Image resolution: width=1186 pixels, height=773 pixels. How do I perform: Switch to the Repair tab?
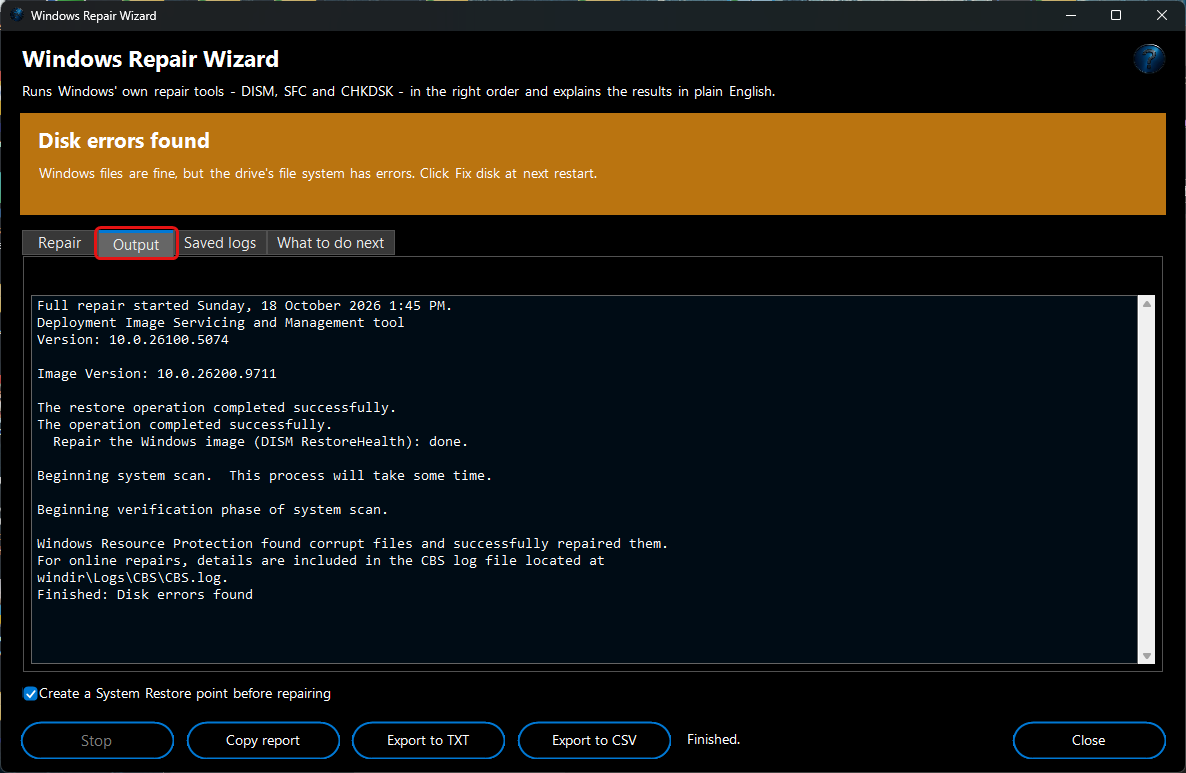[59, 243]
